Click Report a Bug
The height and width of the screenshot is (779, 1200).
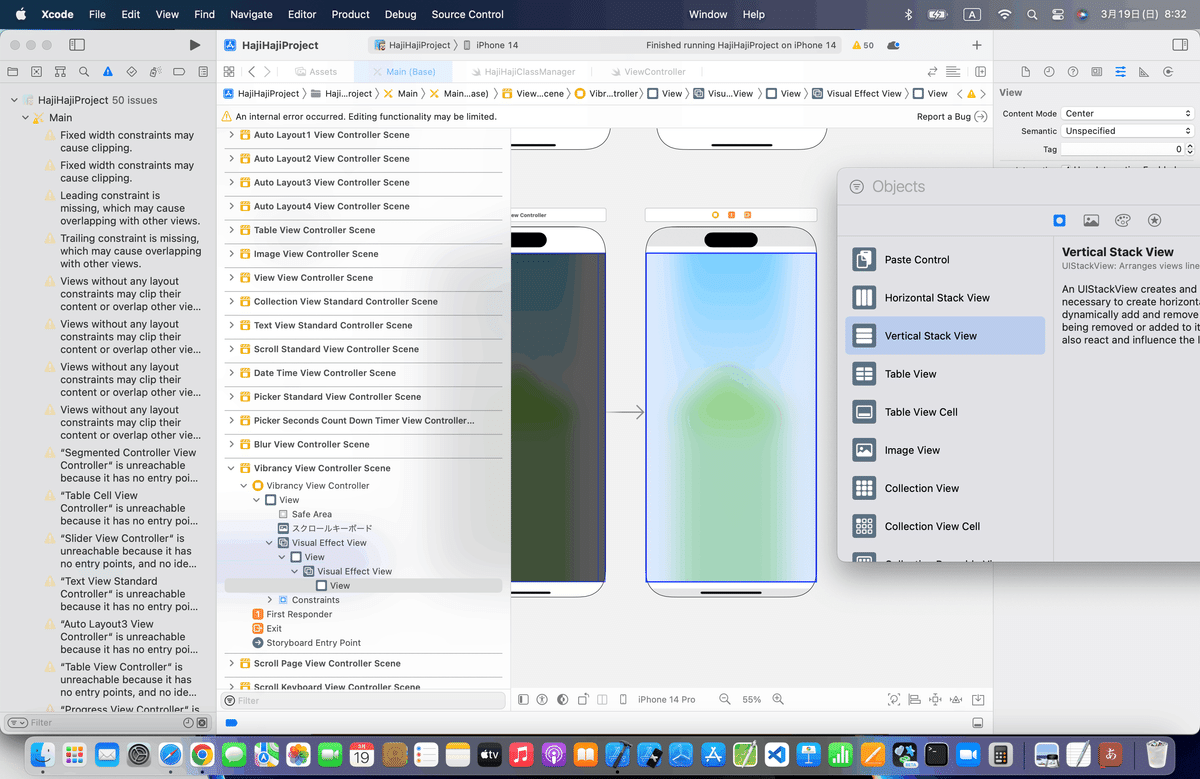pos(952,117)
